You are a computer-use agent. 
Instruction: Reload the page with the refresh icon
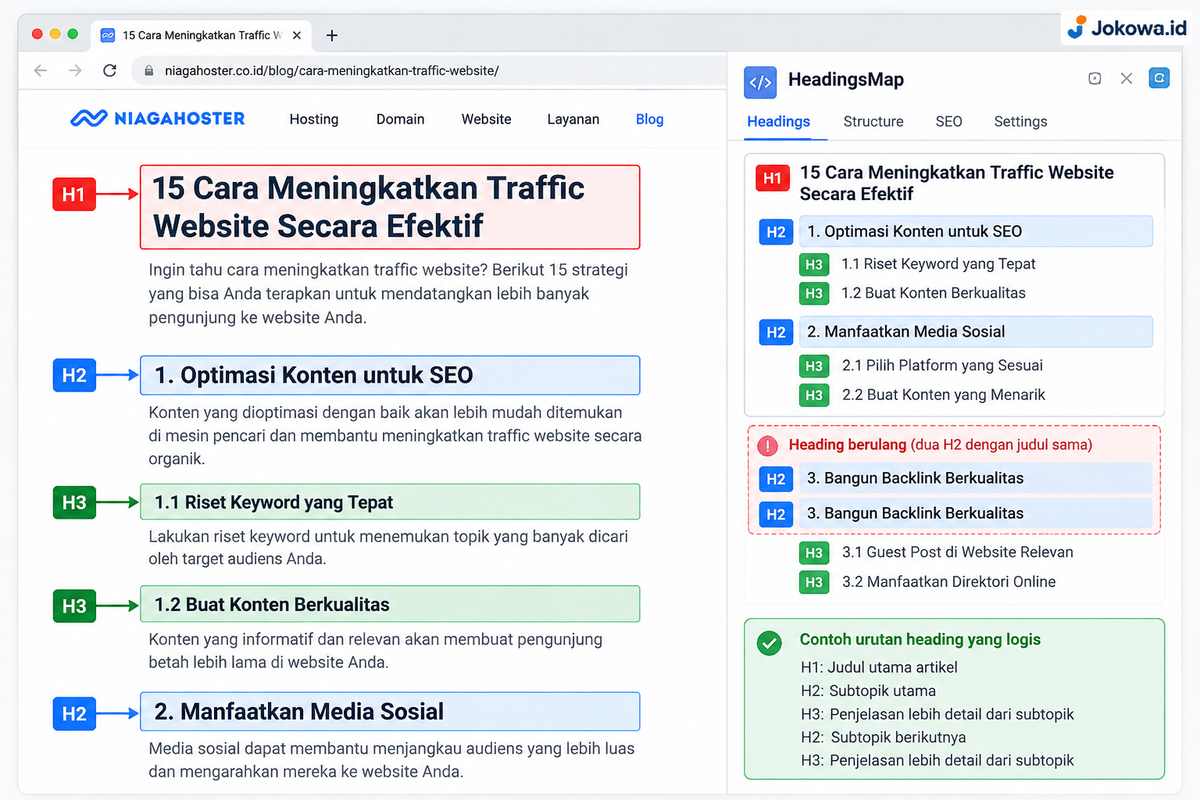[x=110, y=71]
